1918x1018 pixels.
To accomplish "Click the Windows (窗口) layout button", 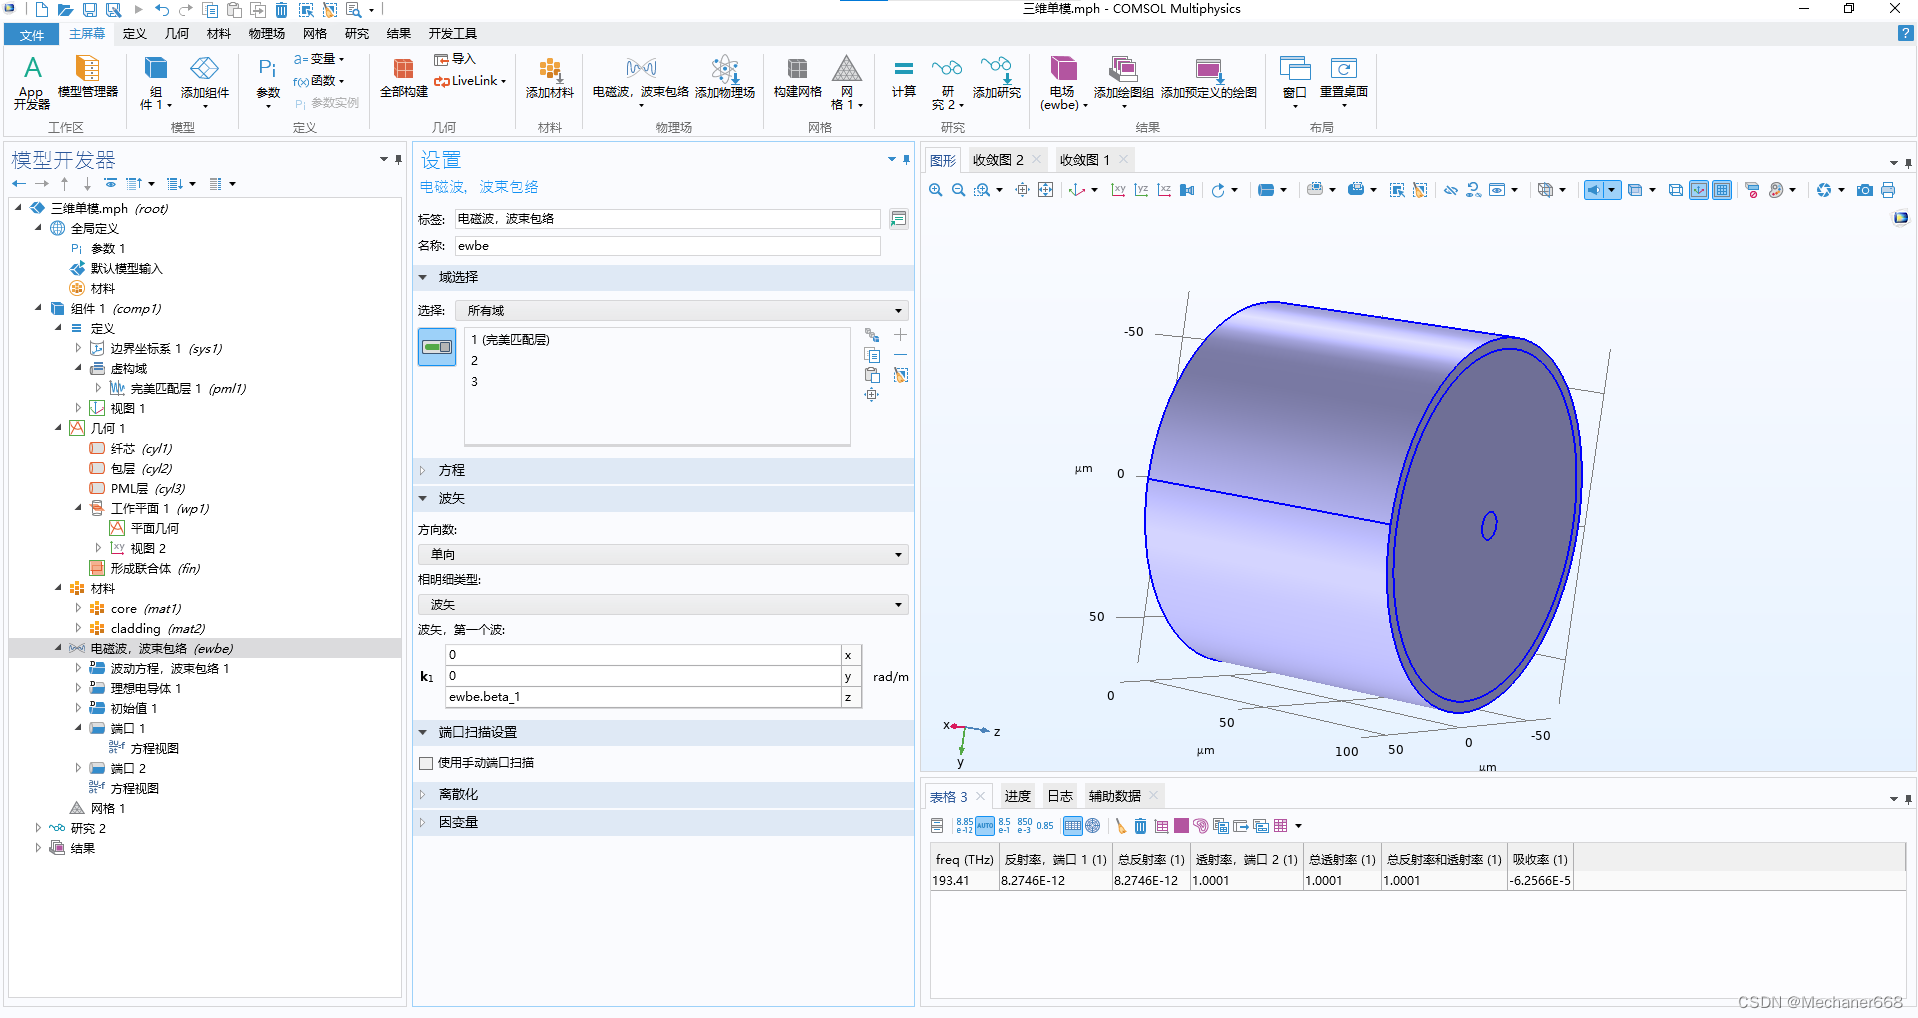I will coord(1295,82).
